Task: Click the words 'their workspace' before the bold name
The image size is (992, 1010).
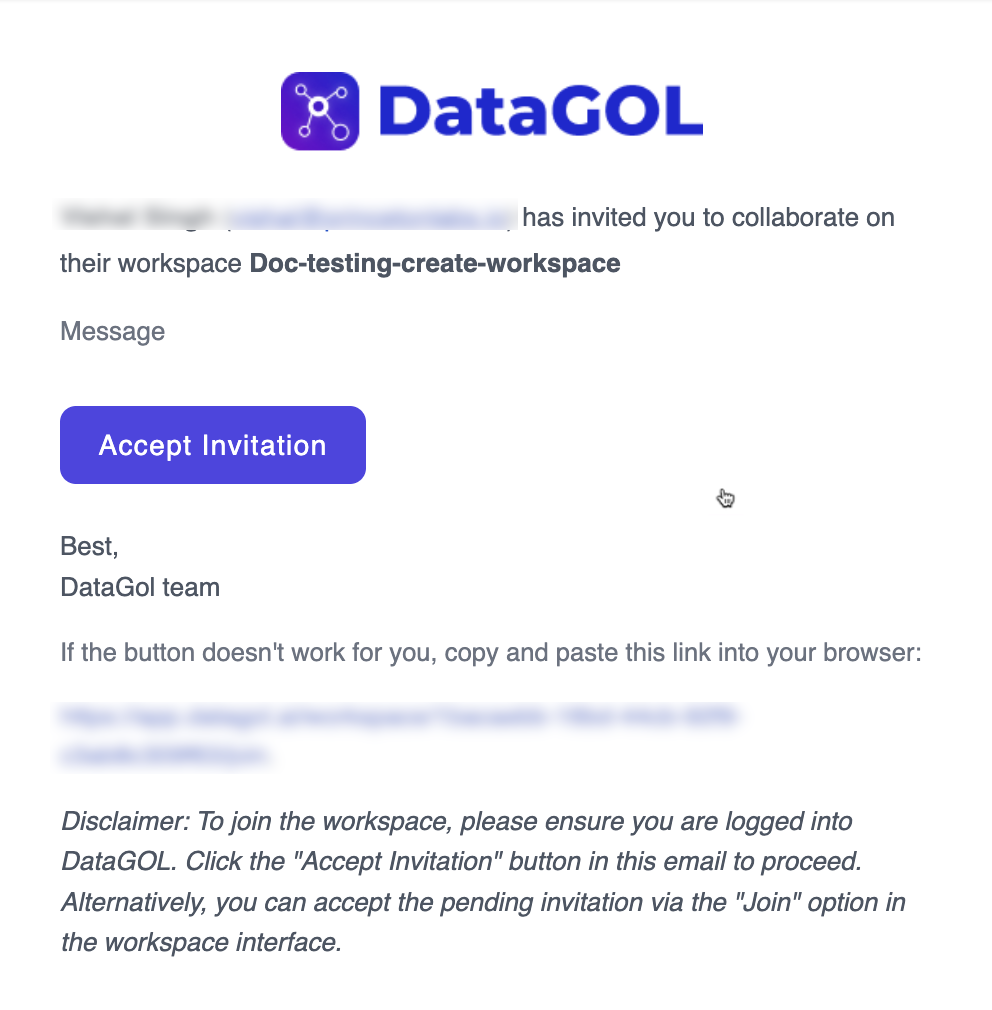Action: click(x=151, y=263)
